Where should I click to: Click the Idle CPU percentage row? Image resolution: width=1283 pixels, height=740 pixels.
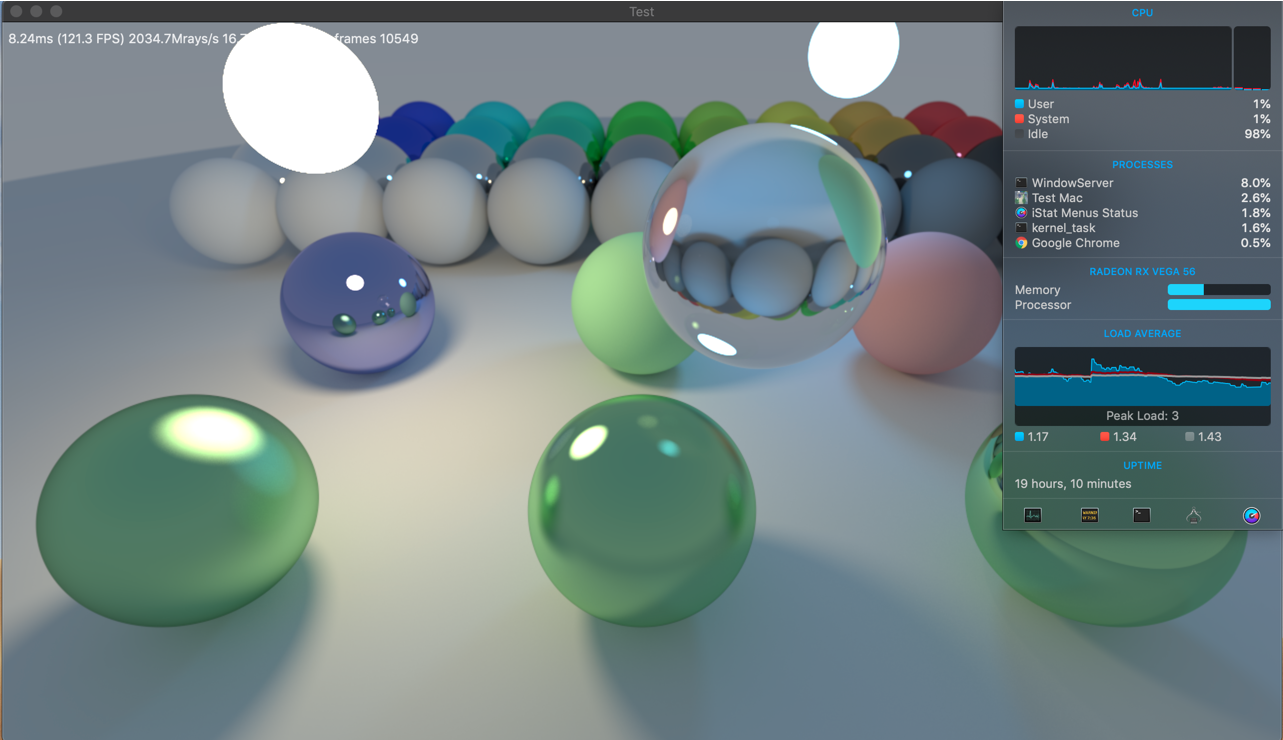click(x=1142, y=134)
